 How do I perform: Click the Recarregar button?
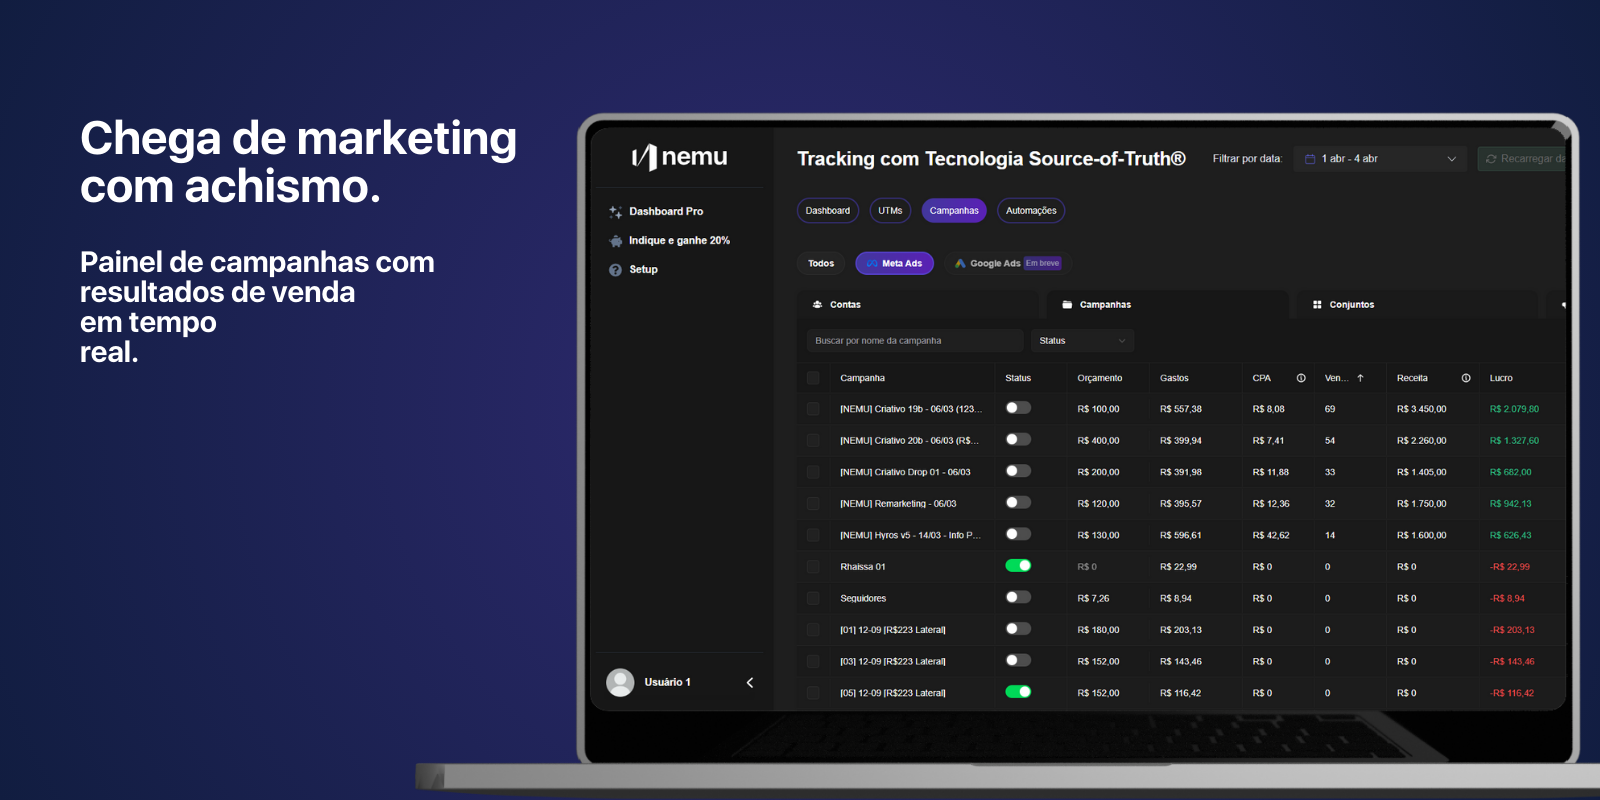click(1521, 159)
